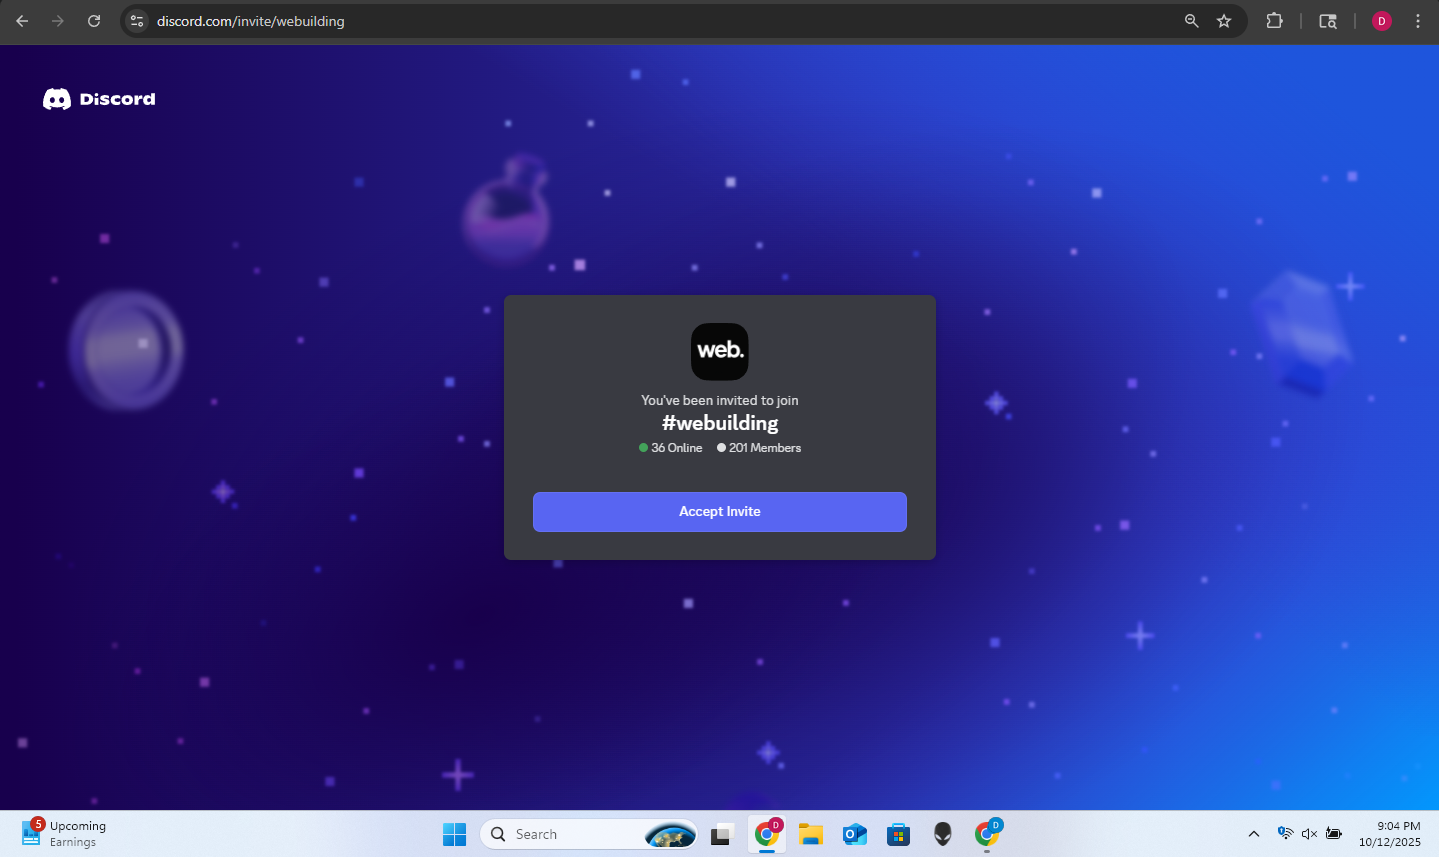Open the Chrome three-dot menu

(1417, 21)
